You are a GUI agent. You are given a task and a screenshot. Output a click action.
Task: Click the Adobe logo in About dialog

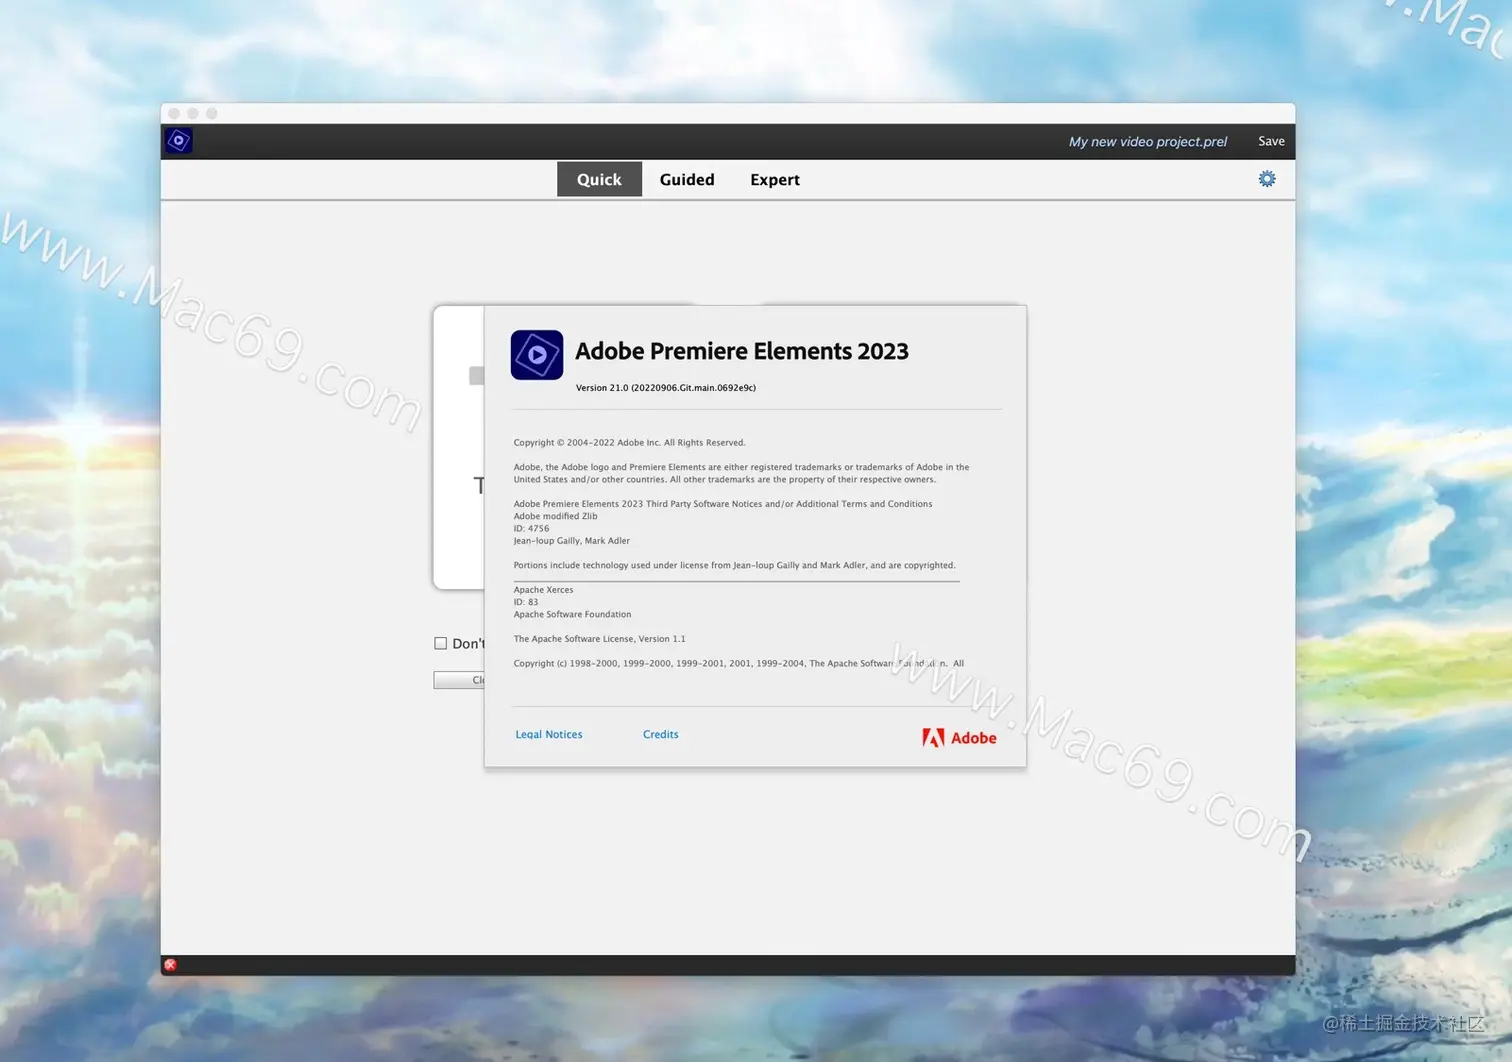click(959, 738)
